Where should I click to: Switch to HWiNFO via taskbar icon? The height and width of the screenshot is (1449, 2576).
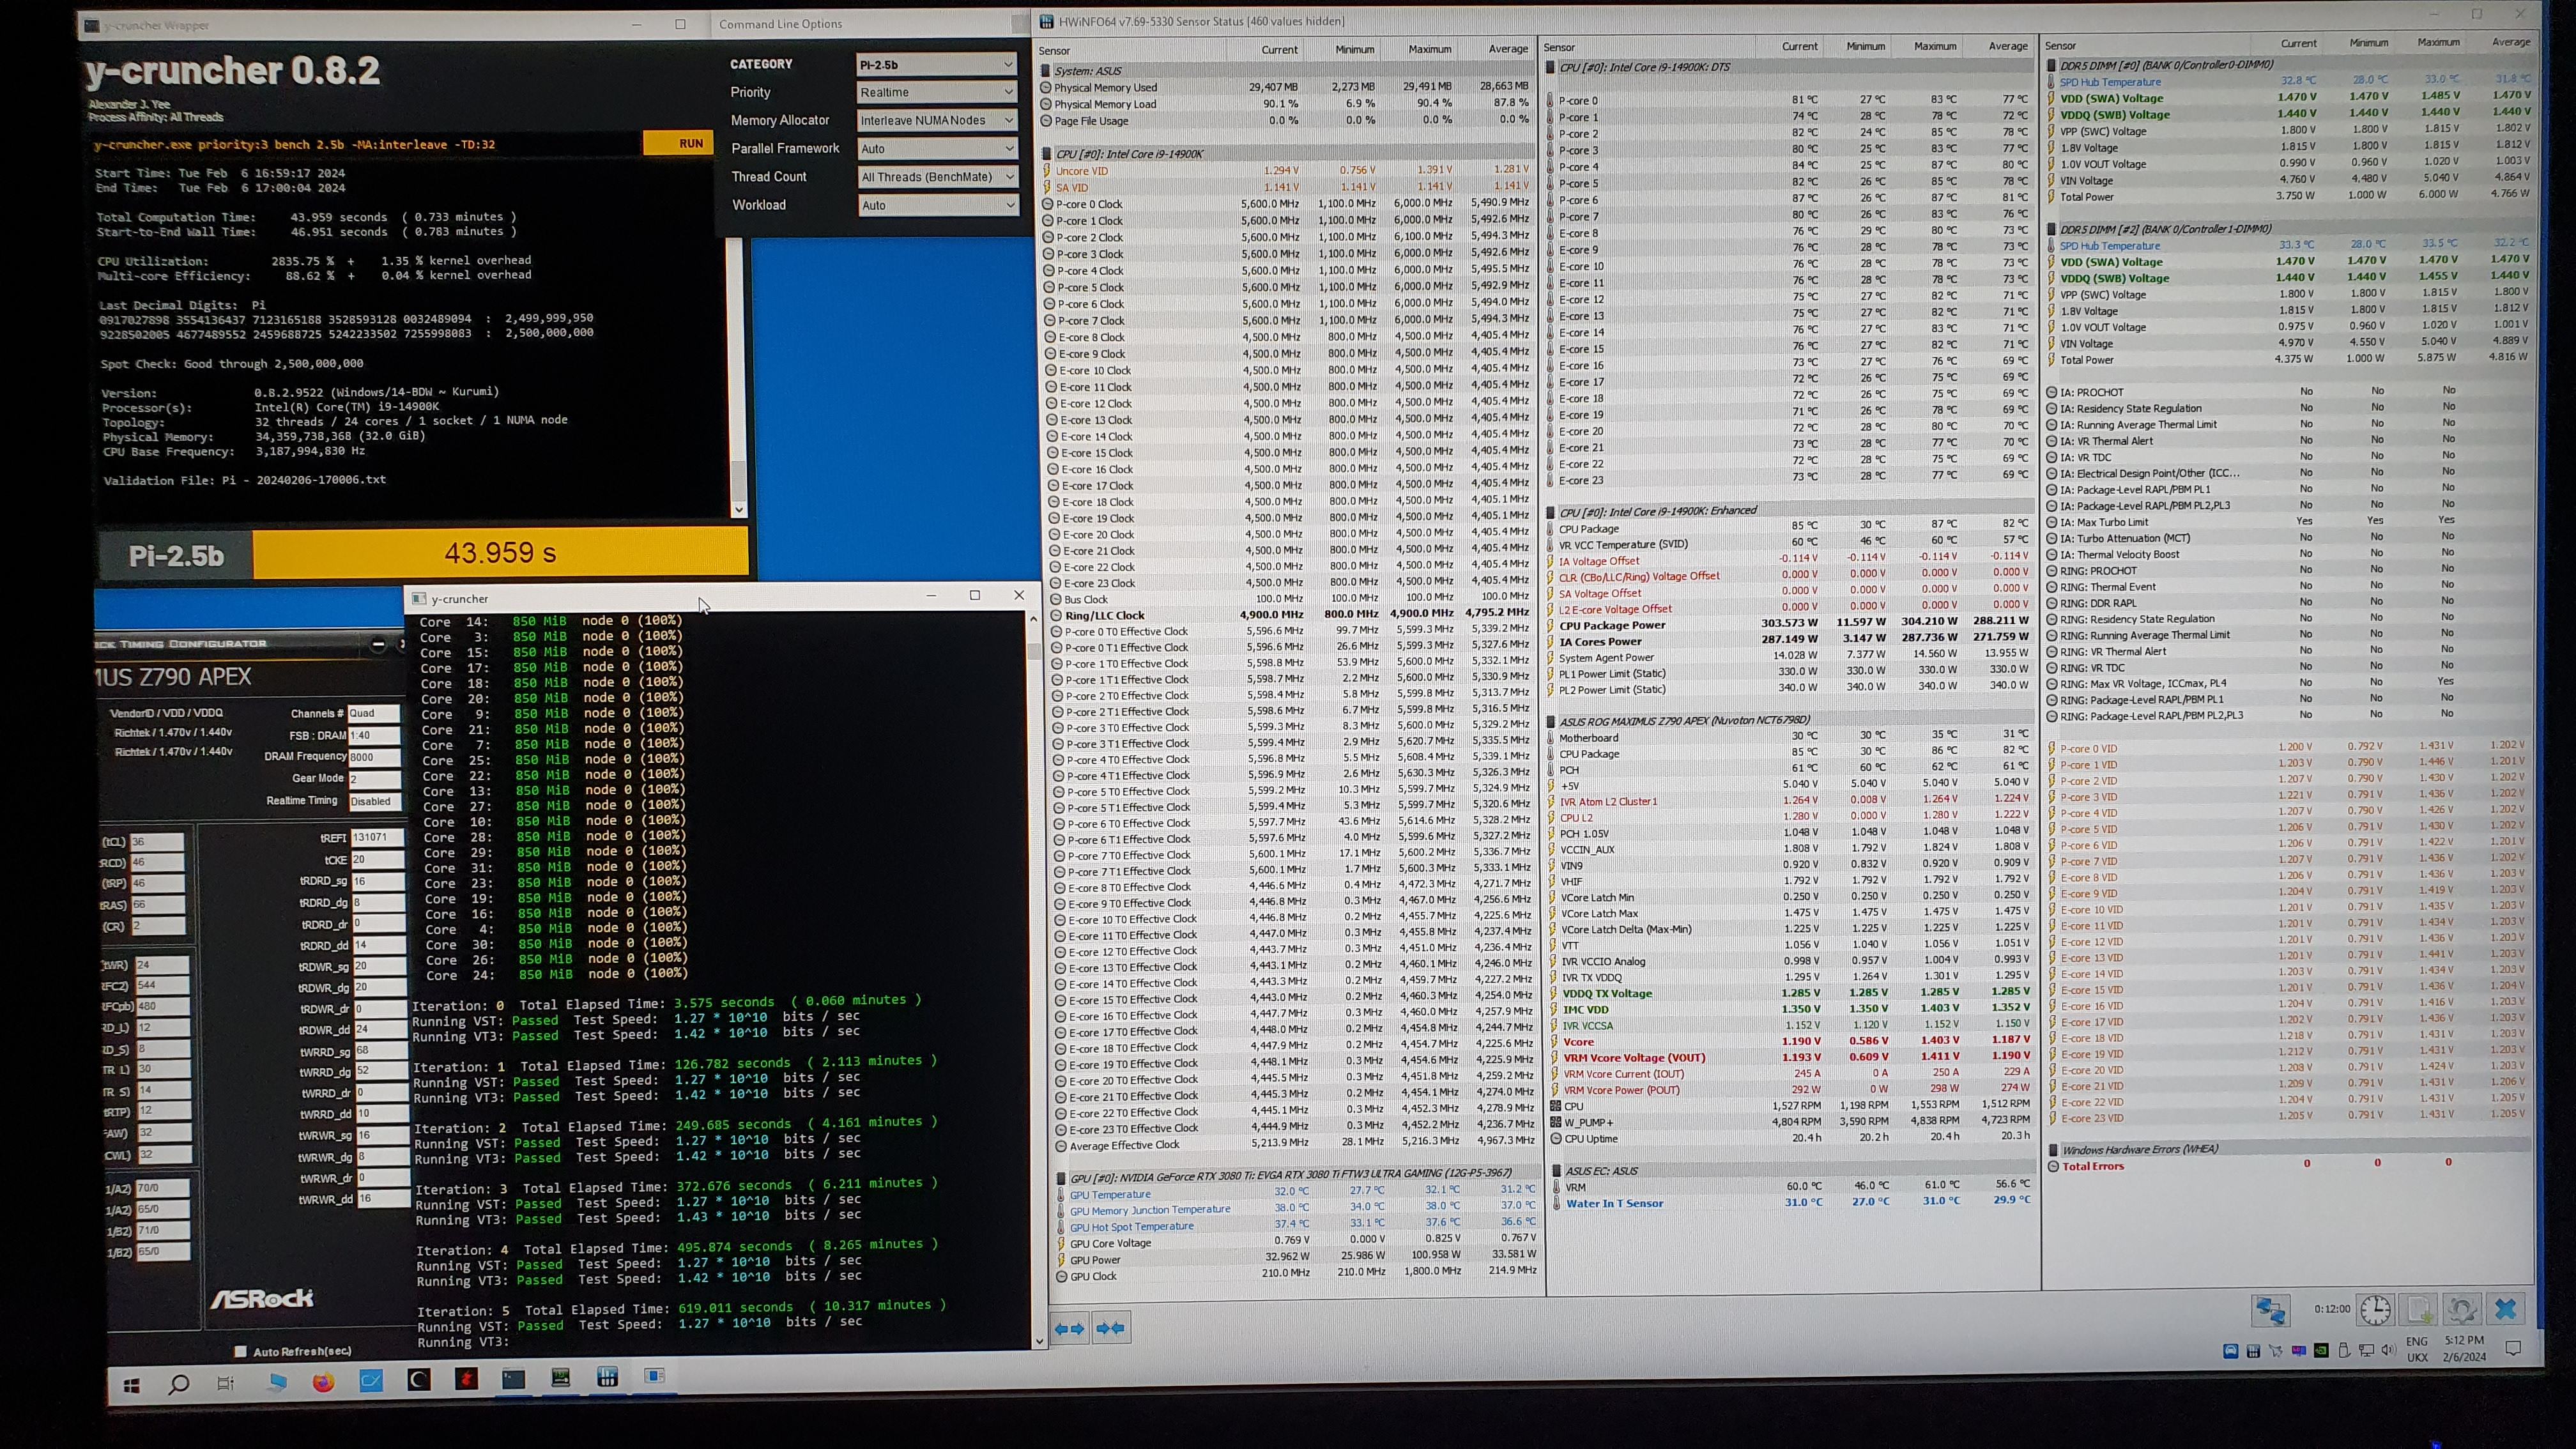[607, 1377]
